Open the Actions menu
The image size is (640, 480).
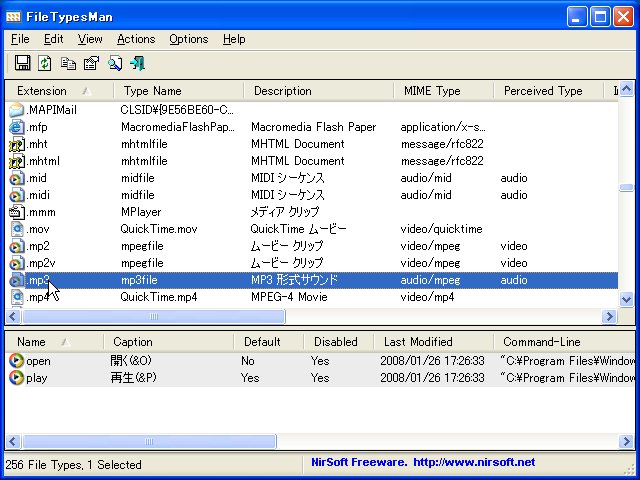click(136, 39)
